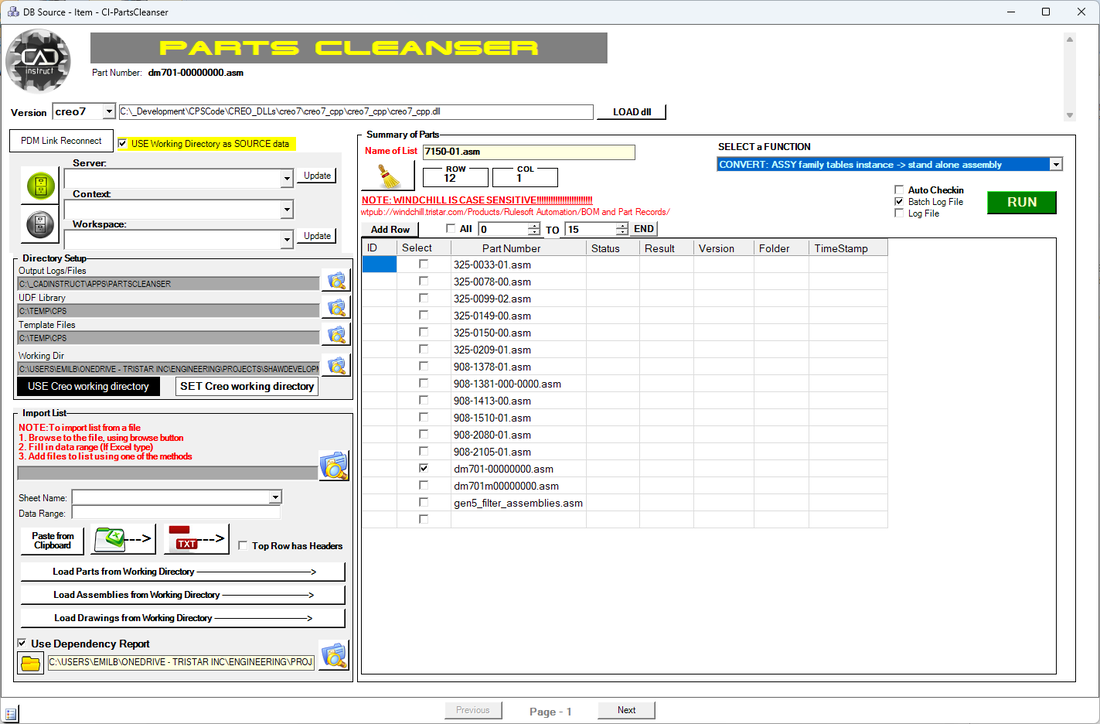
Task: Open the SELECT a FUNCTION dropdown
Action: (1055, 164)
